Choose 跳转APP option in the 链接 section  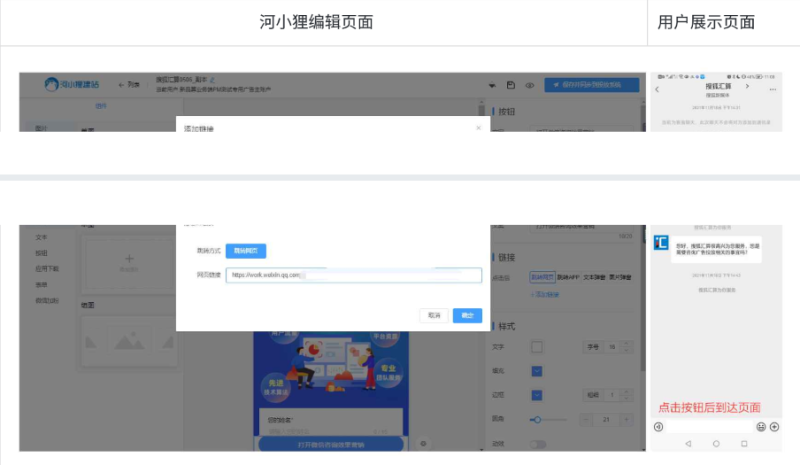[568, 277]
